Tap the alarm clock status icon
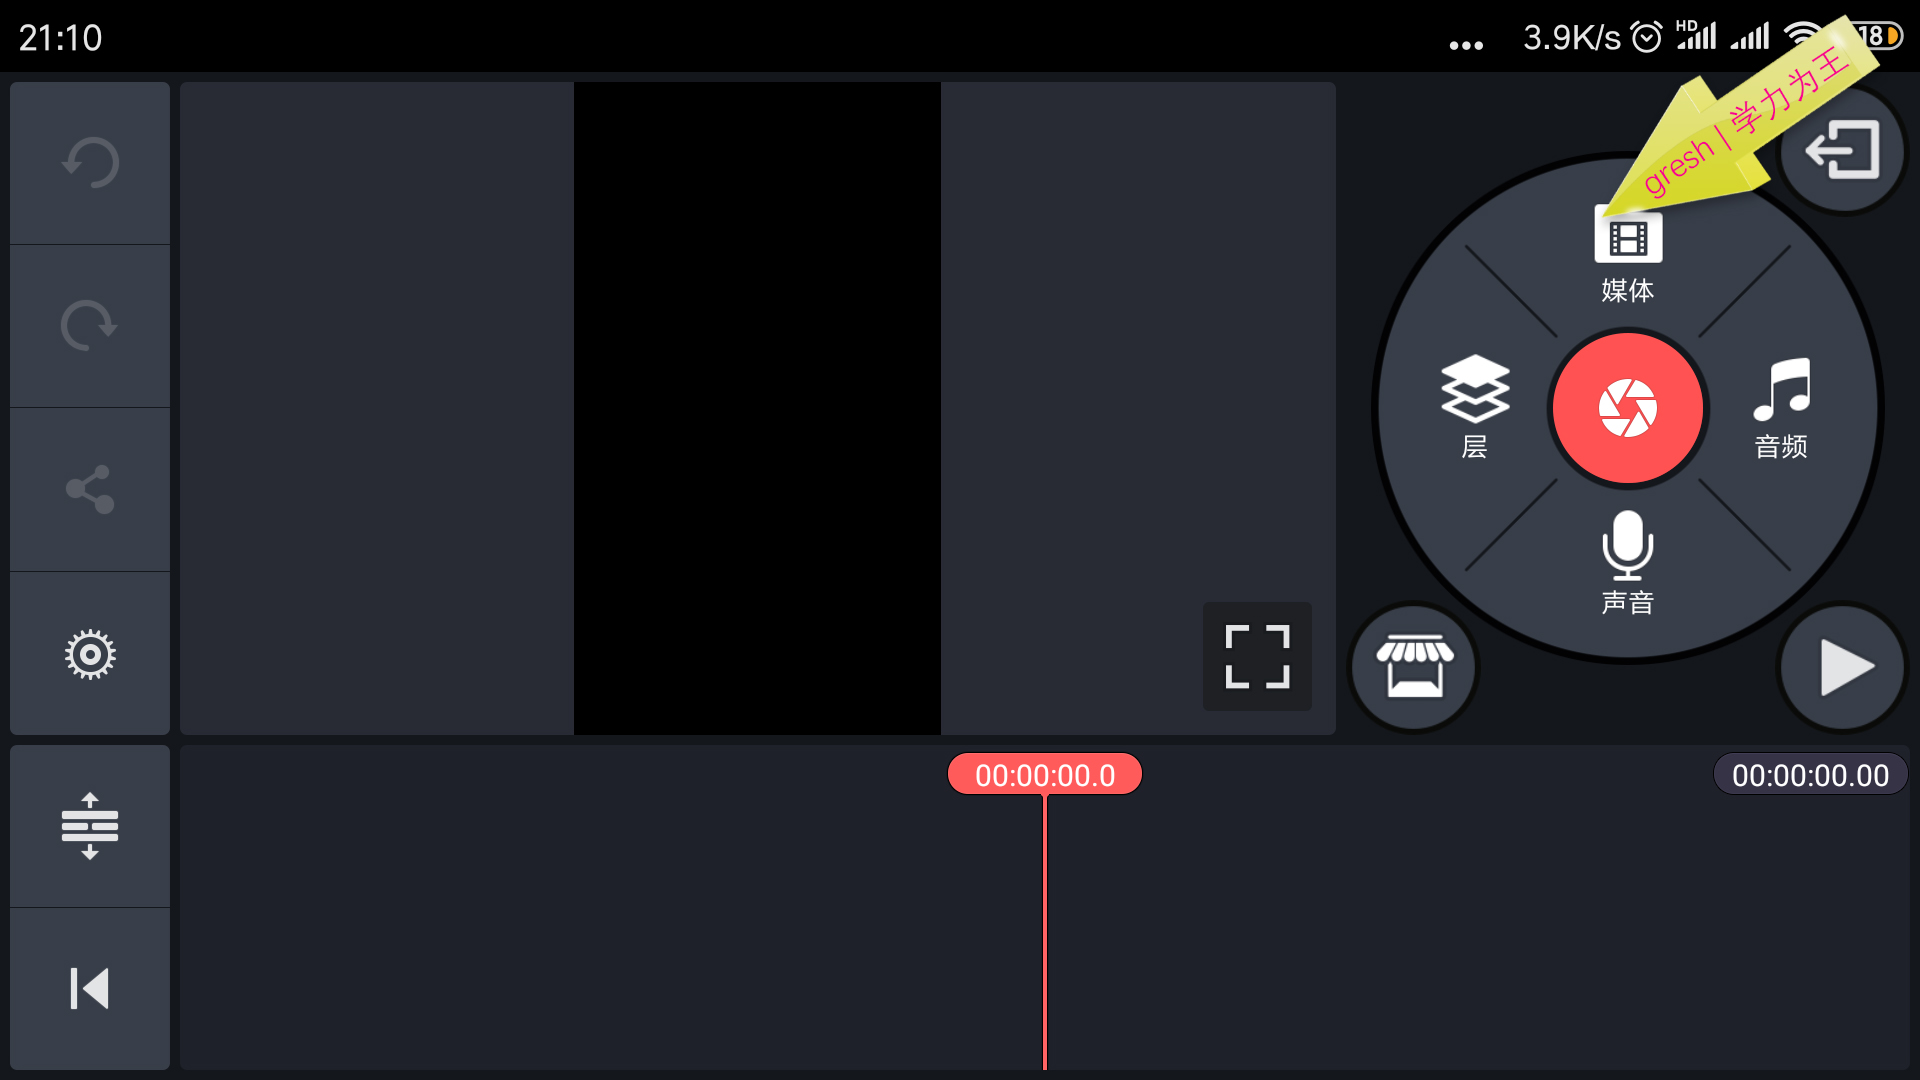Screen dimensions: 1920x1080 click(1646, 37)
